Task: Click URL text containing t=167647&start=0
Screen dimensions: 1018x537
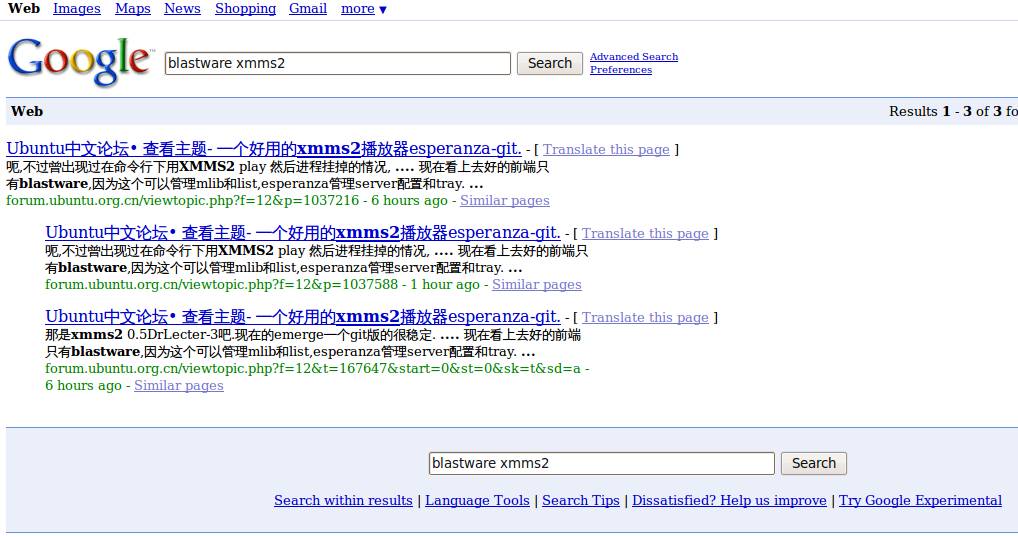Action: point(313,369)
